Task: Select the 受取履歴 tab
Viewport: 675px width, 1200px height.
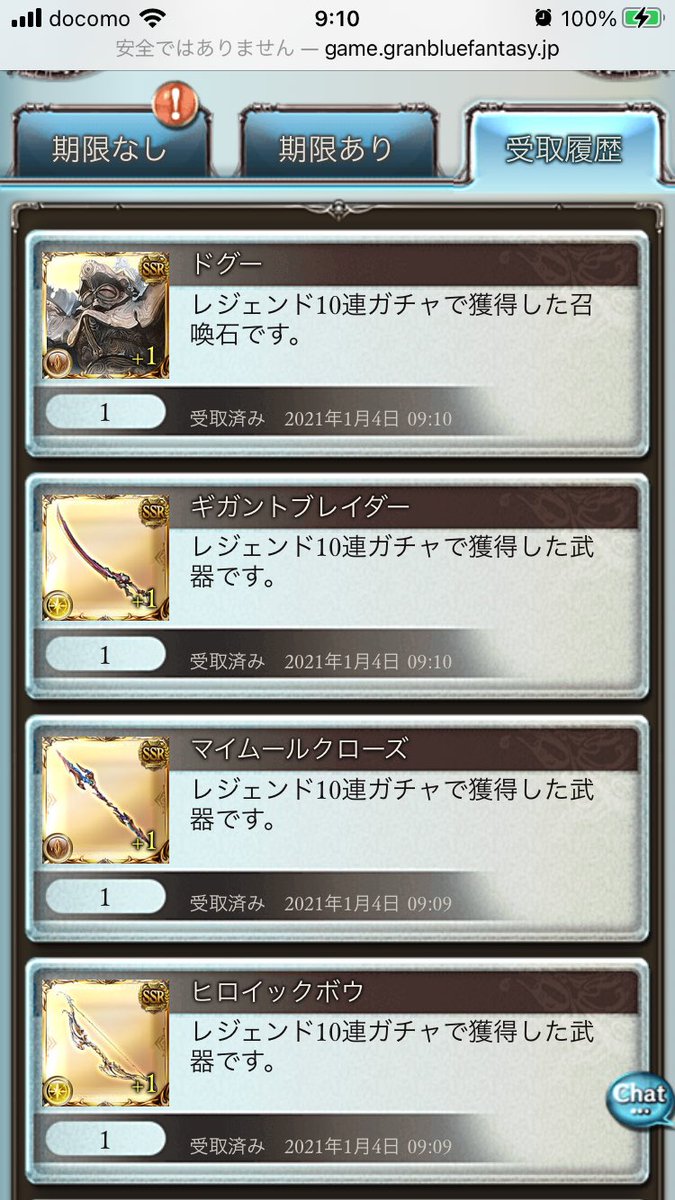Action: point(564,149)
